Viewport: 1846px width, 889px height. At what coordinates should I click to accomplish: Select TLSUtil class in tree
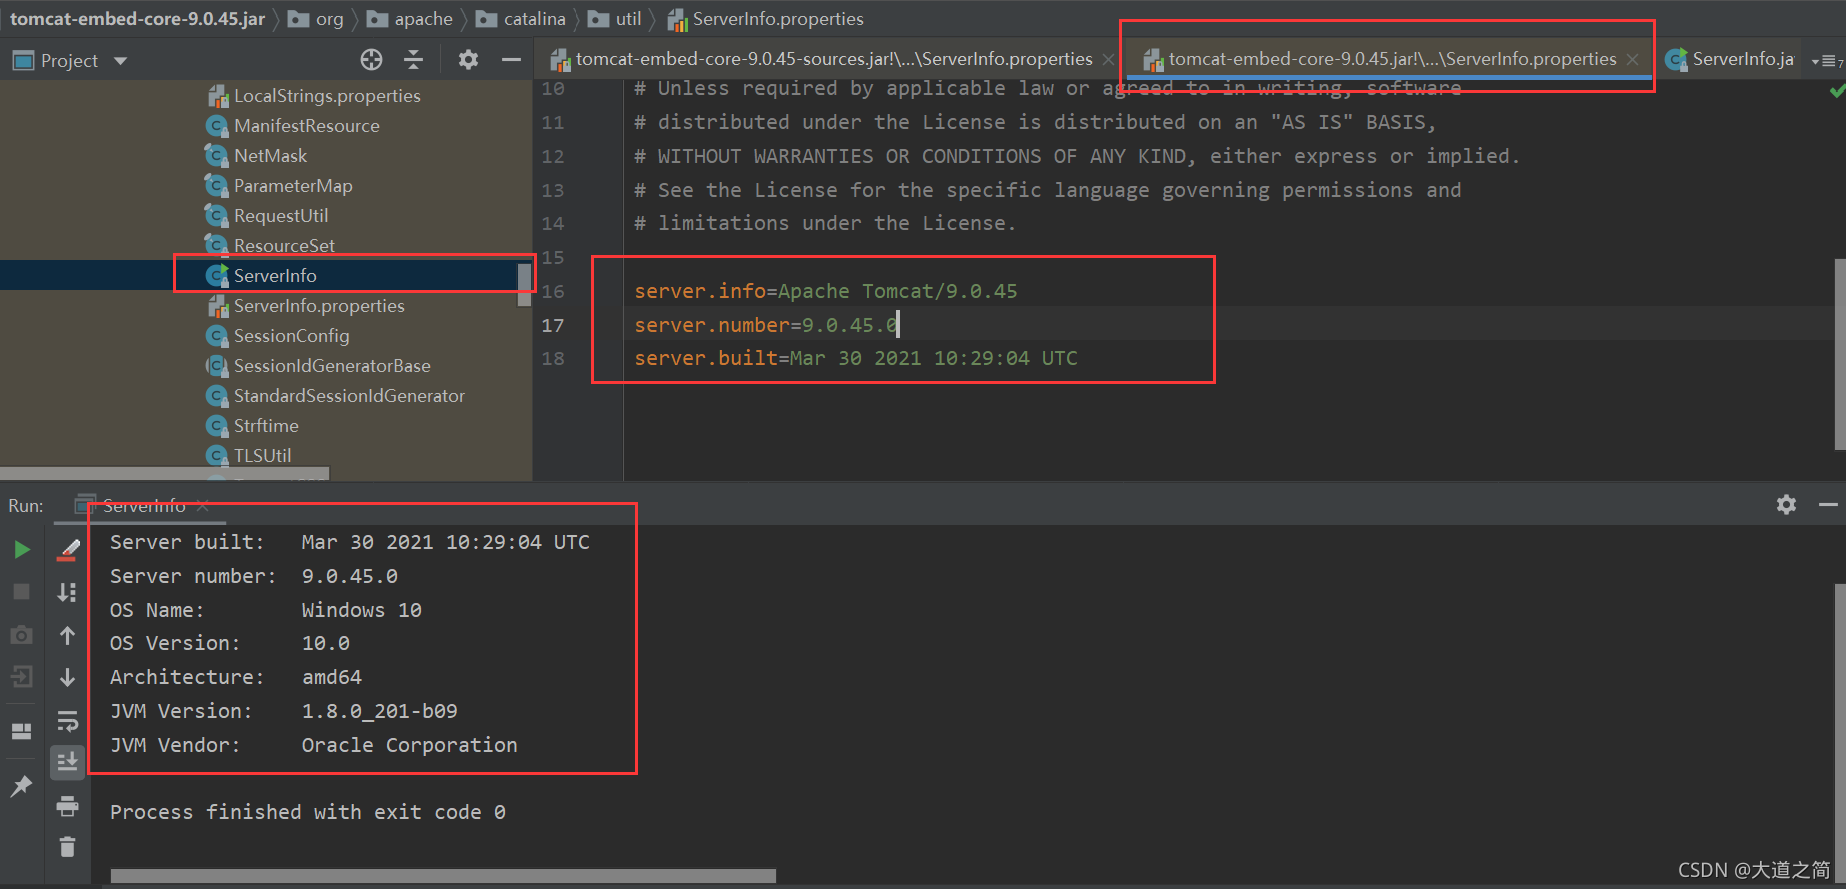coord(249,456)
